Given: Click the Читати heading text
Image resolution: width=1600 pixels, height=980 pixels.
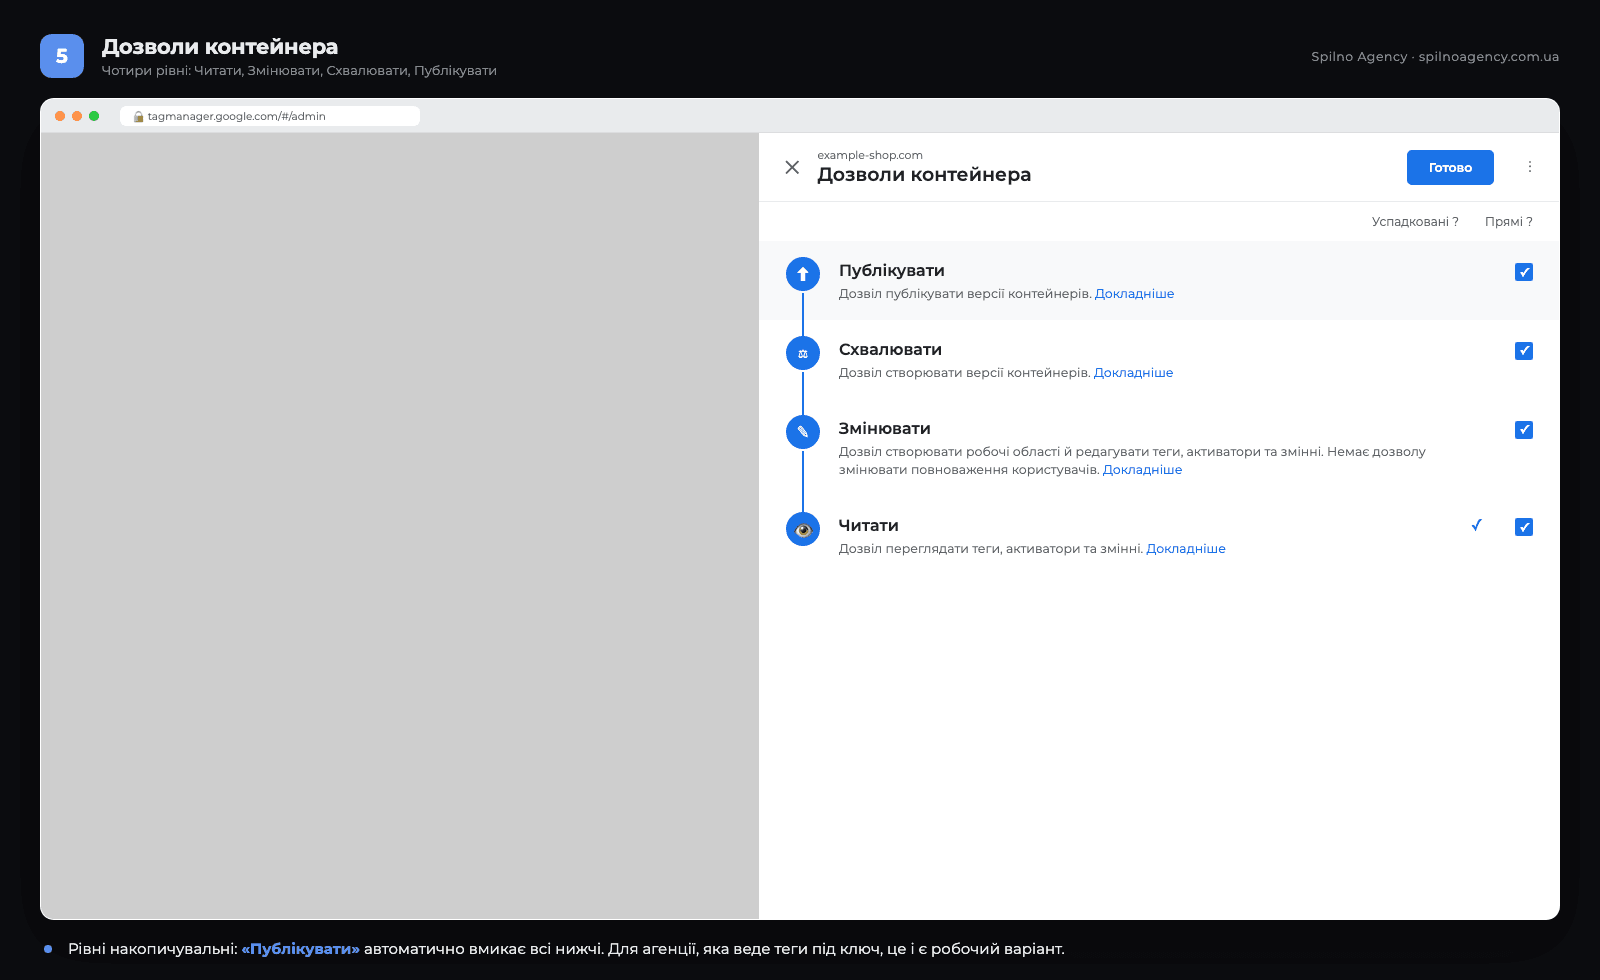Looking at the screenshot, I should (868, 526).
